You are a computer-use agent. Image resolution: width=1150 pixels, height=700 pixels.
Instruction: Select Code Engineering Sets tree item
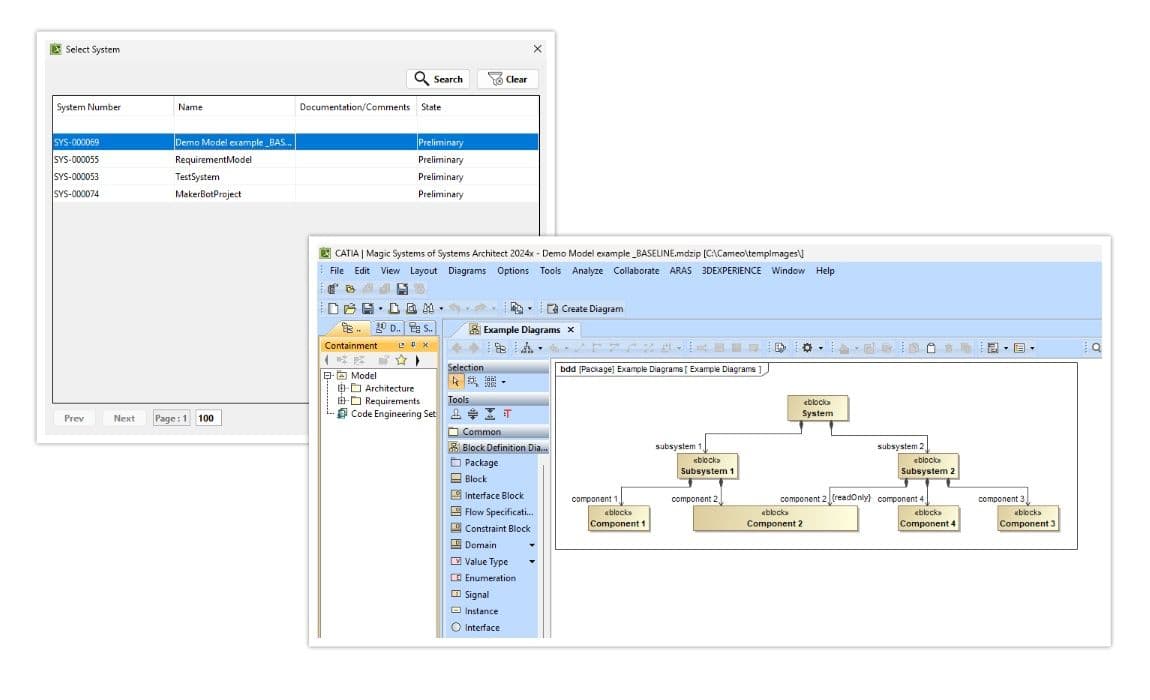coord(387,415)
